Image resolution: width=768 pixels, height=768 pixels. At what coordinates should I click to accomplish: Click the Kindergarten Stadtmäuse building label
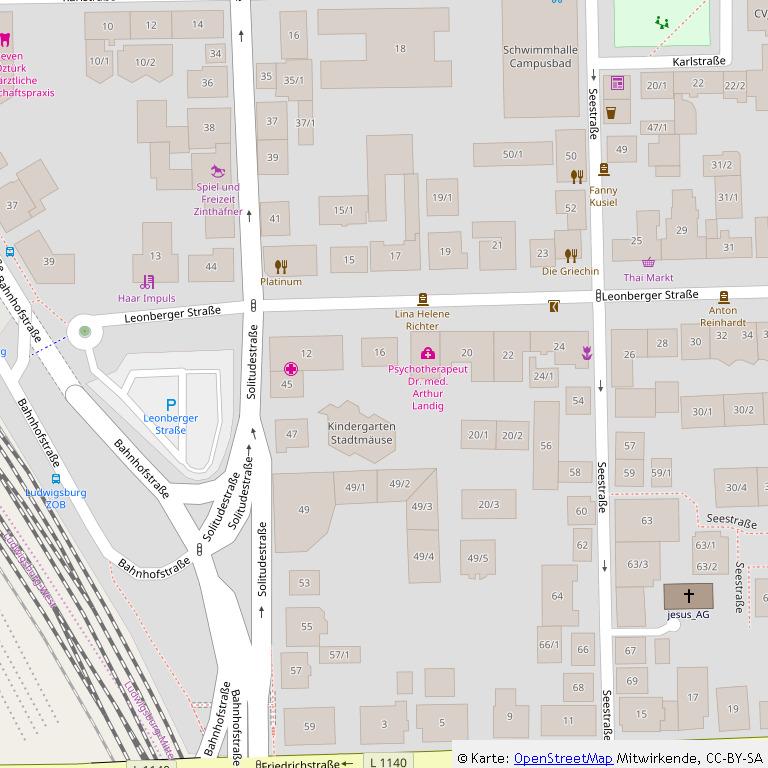pyautogui.click(x=362, y=432)
